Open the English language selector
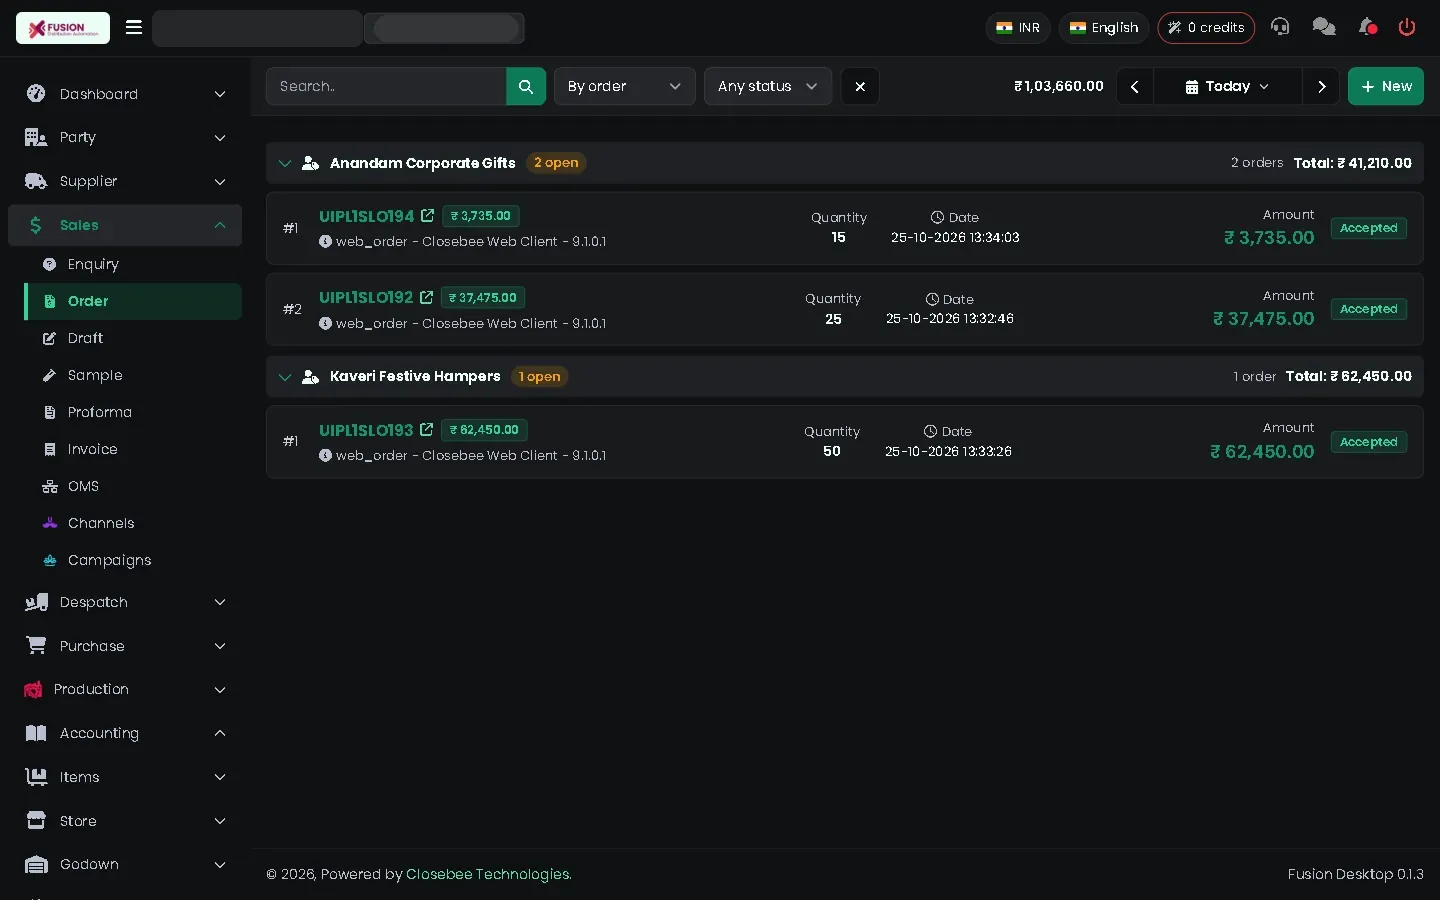 click(x=1104, y=27)
